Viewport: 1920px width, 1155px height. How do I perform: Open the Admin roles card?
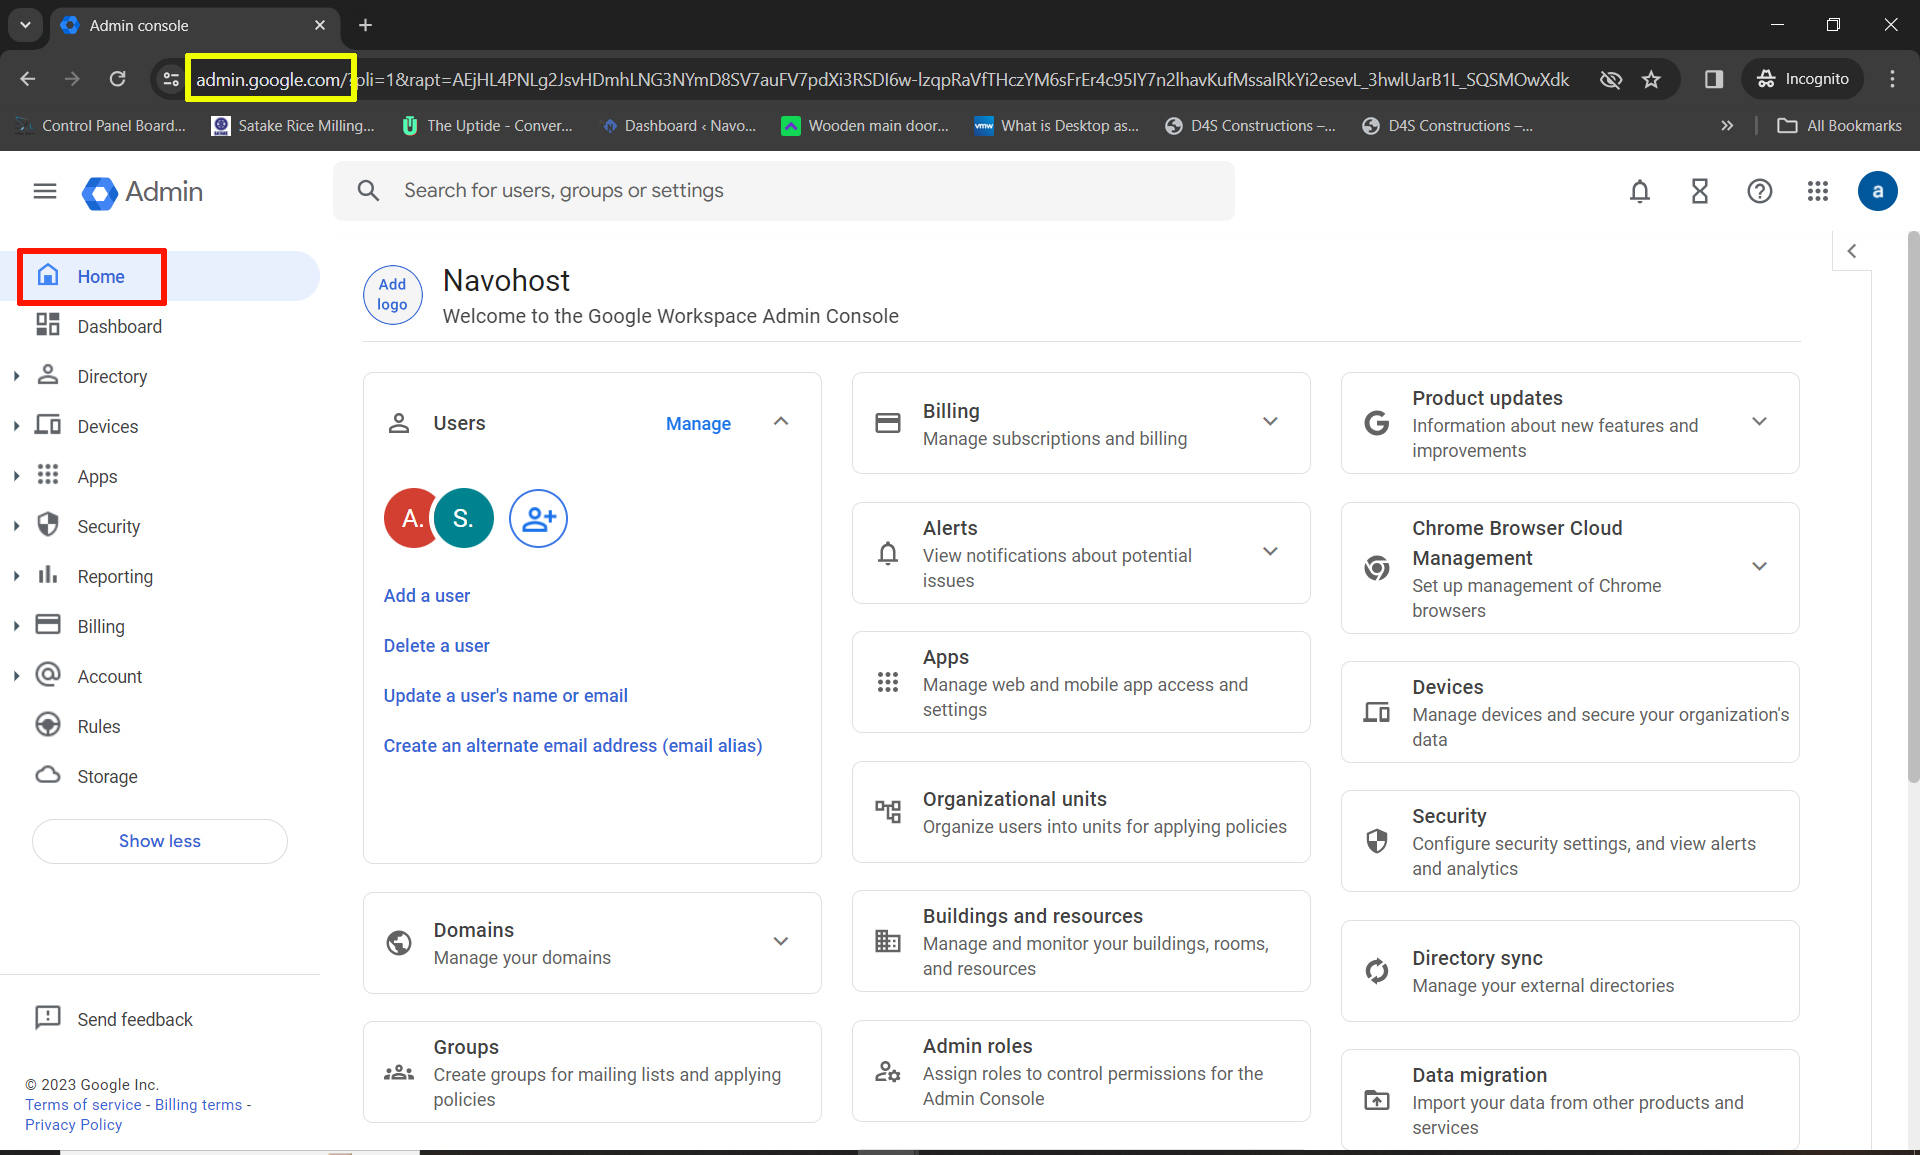pos(1081,1071)
